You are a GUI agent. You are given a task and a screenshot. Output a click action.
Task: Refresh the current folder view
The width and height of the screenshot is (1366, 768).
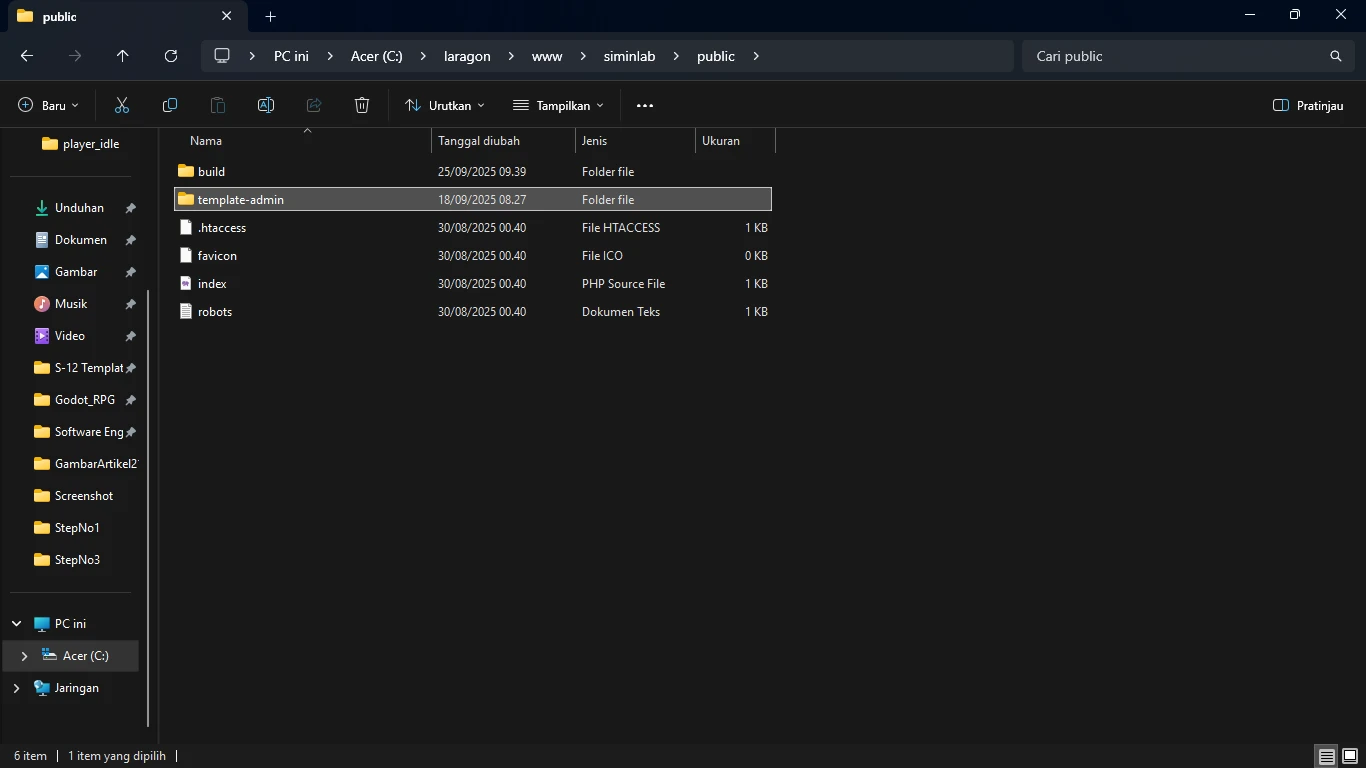pos(171,56)
